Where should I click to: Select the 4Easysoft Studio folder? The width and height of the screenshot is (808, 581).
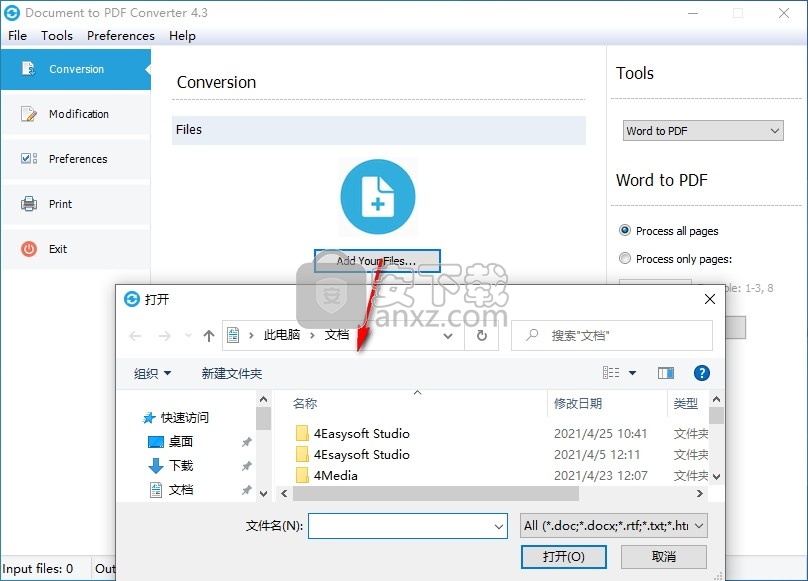pyautogui.click(x=361, y=434)
